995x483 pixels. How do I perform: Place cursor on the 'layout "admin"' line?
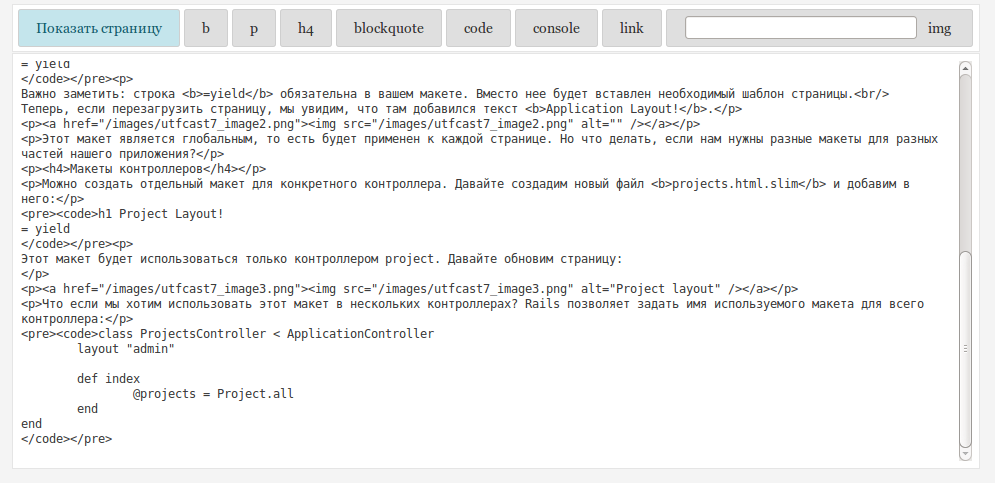[126, 349]
